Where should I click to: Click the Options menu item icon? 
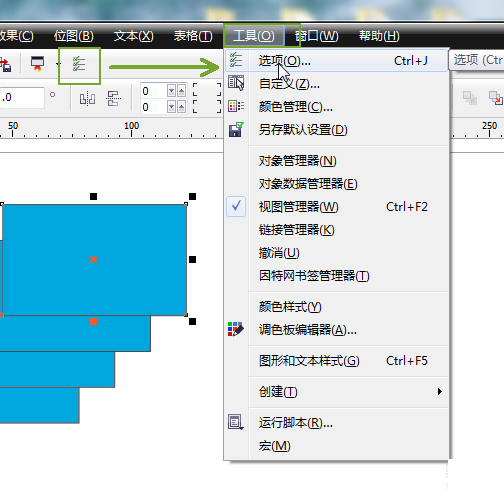236,60
